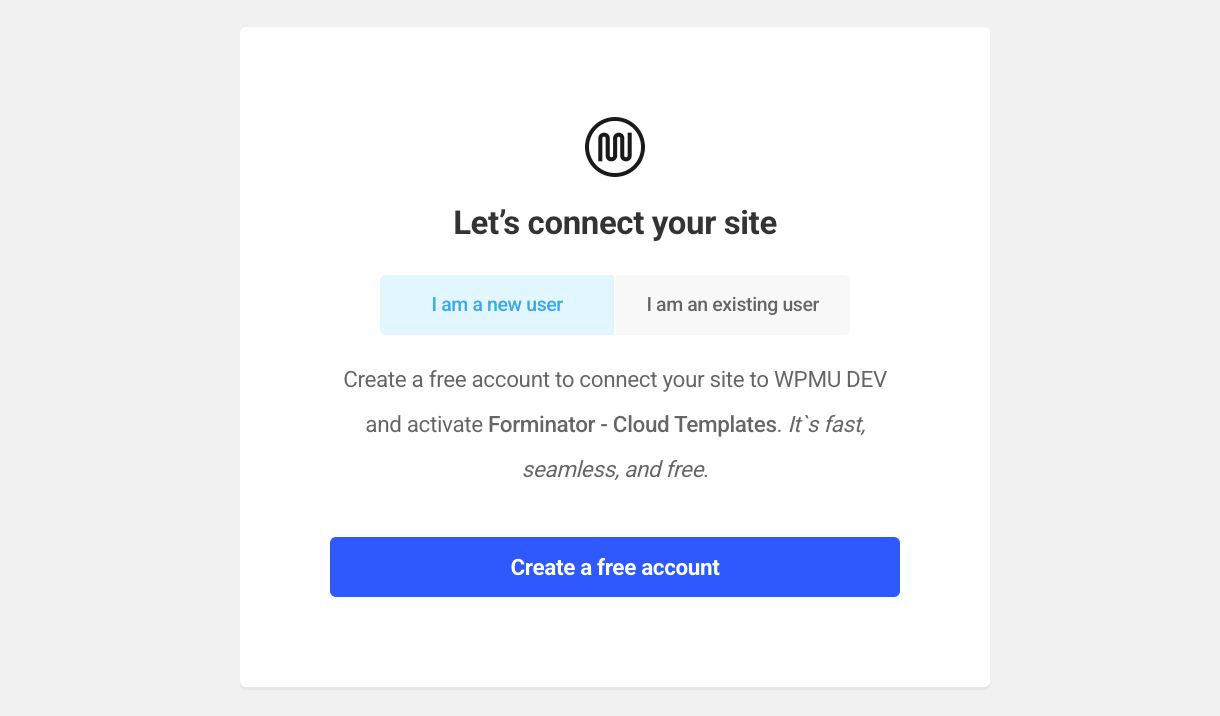Choose the existing user segment control
Viewport: 1220px width, 716px height.
[x=732, y=304]
